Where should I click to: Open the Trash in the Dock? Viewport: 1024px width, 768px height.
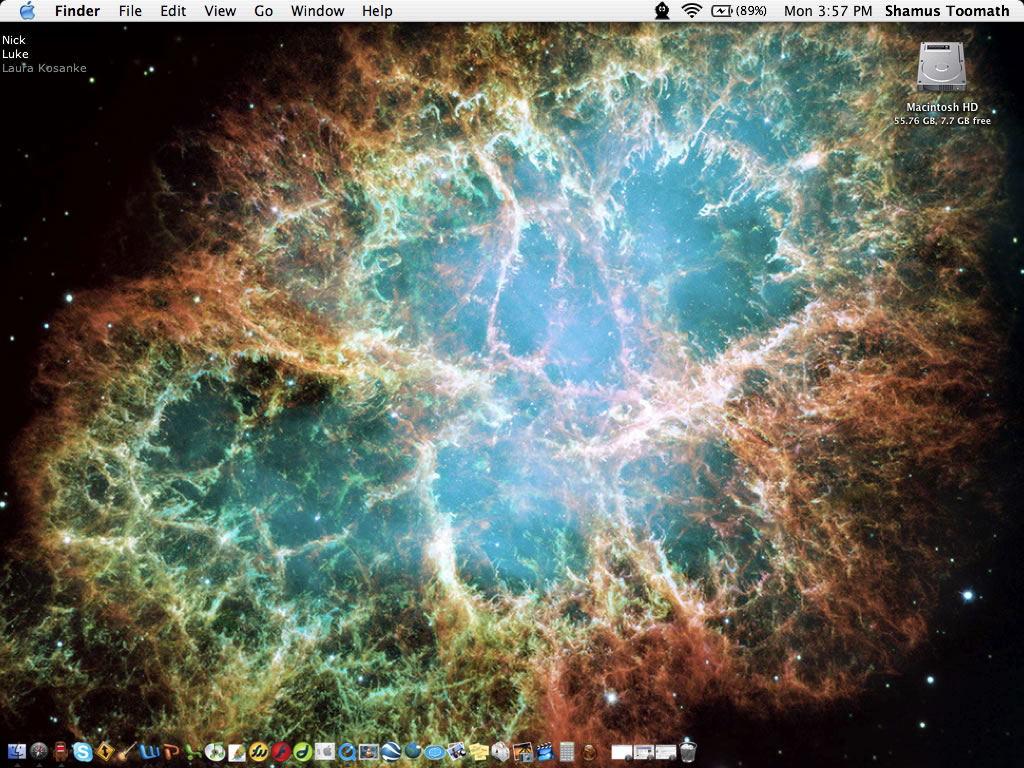688,751
